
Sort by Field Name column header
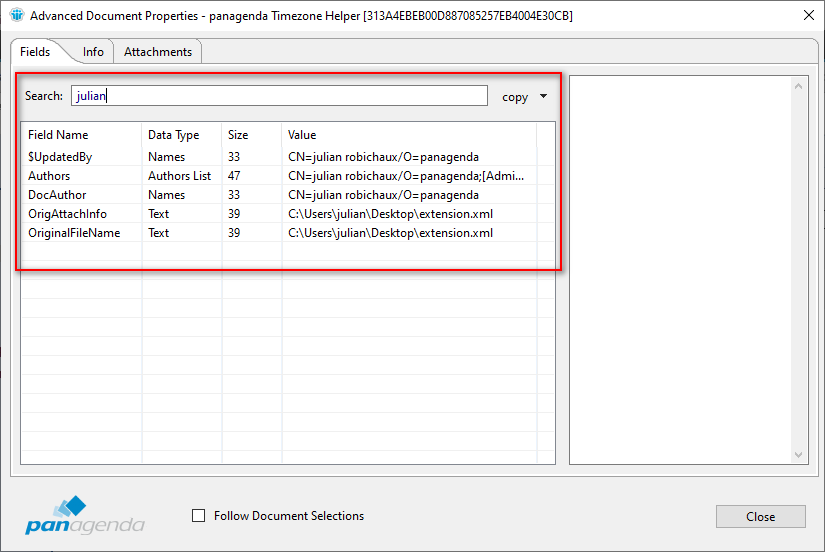(82, 135)
